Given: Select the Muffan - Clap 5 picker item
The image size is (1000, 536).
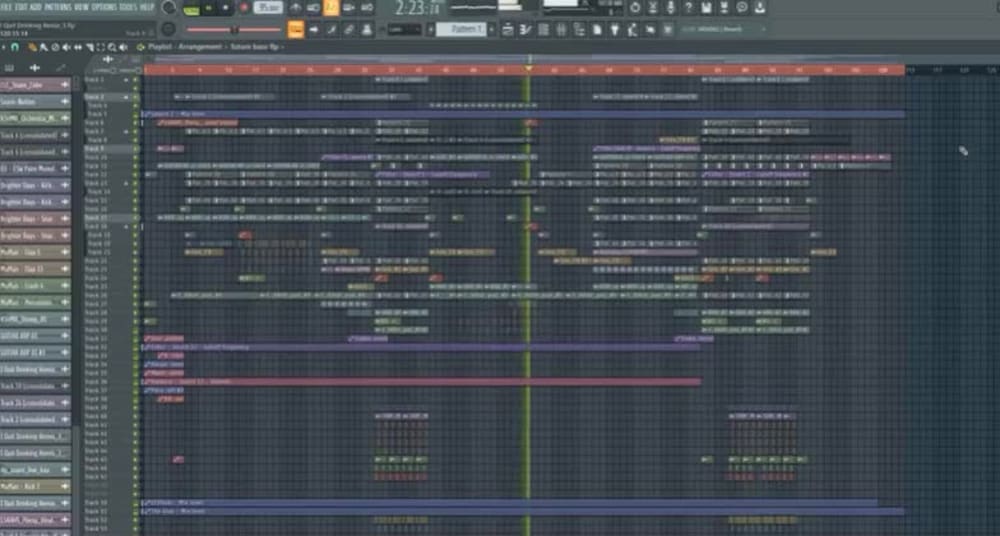Looking at the screenshot, I should (34, 252).
